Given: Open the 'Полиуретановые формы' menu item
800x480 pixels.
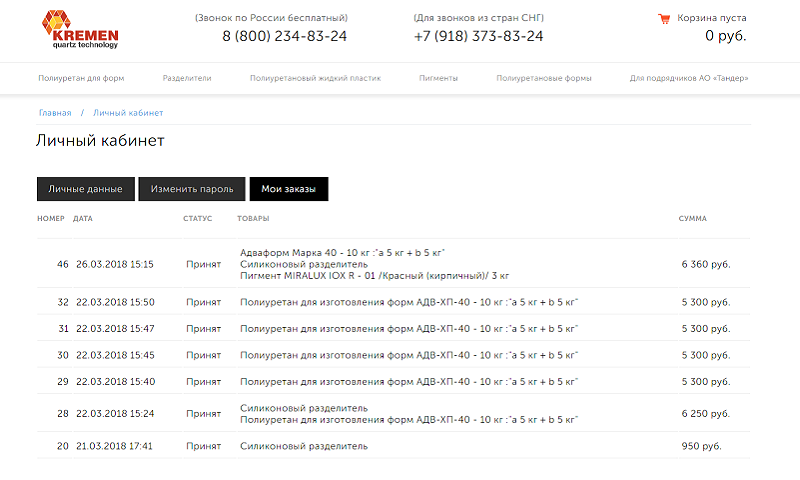Looking at the screenshot, I should point(544,78).
